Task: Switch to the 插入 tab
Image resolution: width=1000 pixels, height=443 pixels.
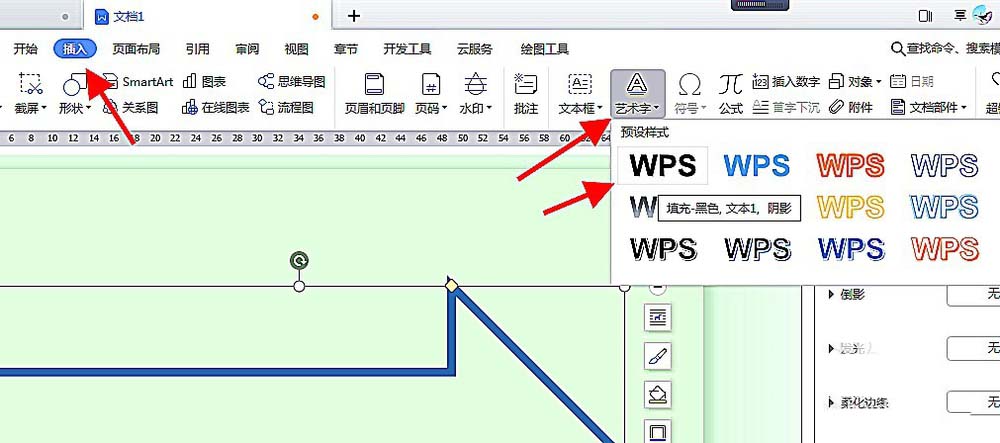Action: click(75, 49)
